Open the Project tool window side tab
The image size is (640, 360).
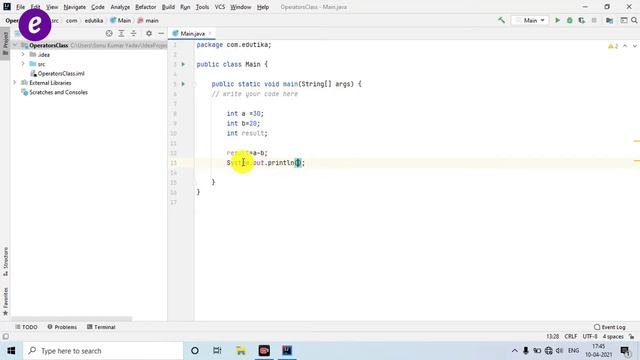[5, 44]
